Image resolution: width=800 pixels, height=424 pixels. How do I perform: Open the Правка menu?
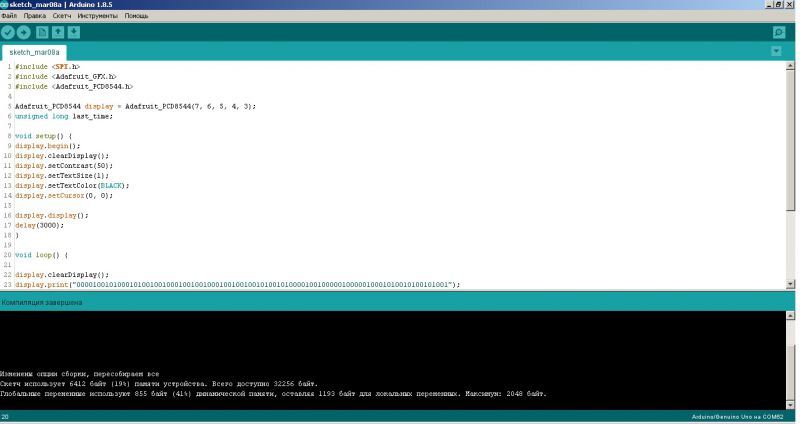click(x=35, y=16)
